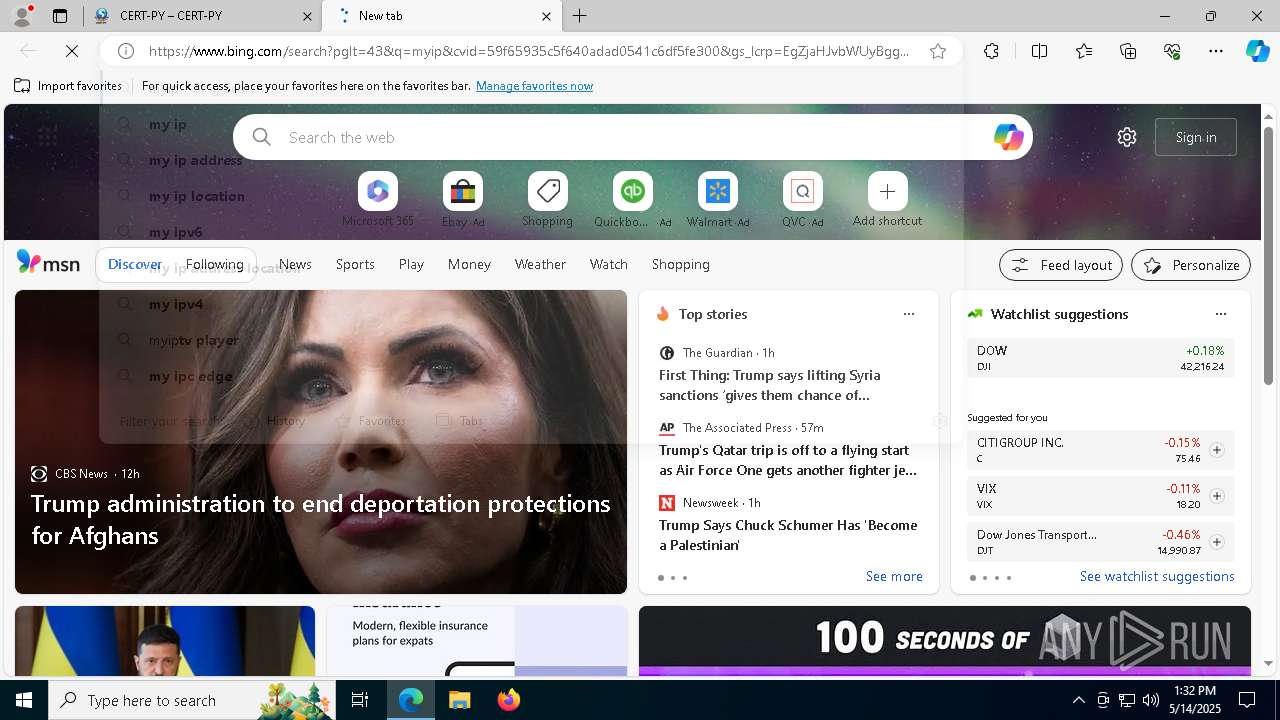Click See more top stories

894,576
